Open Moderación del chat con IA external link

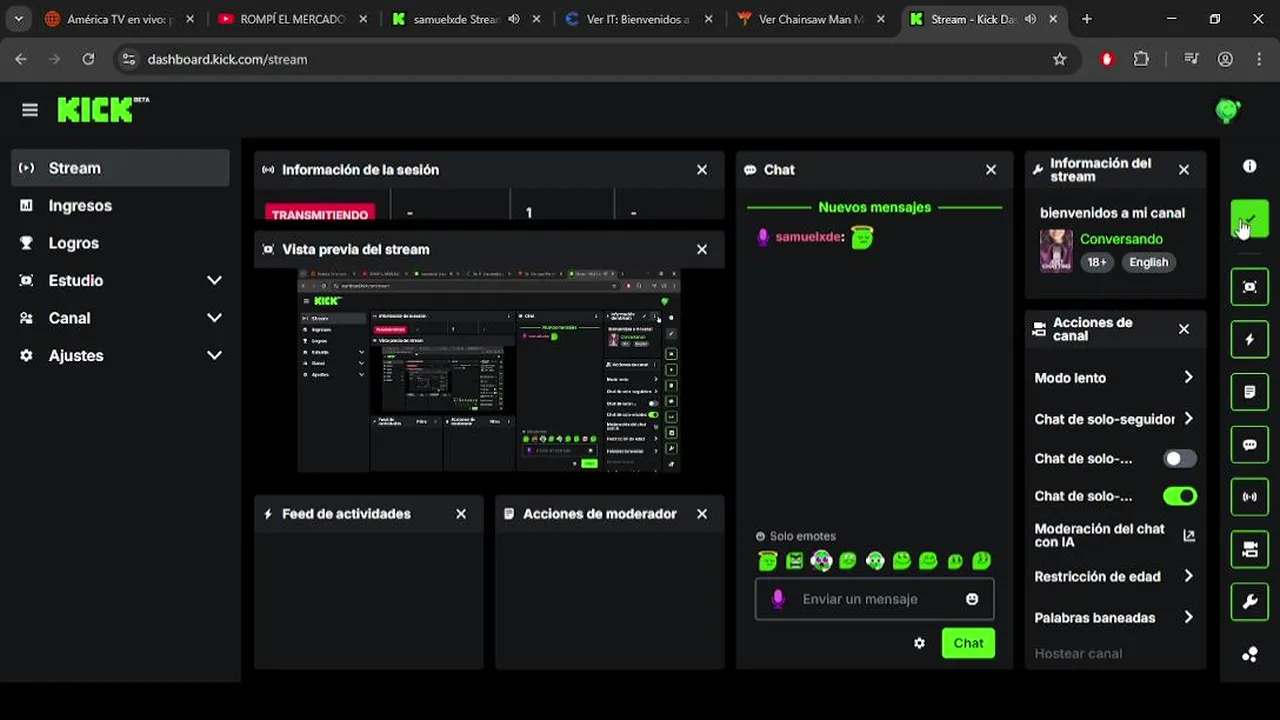1189,536
